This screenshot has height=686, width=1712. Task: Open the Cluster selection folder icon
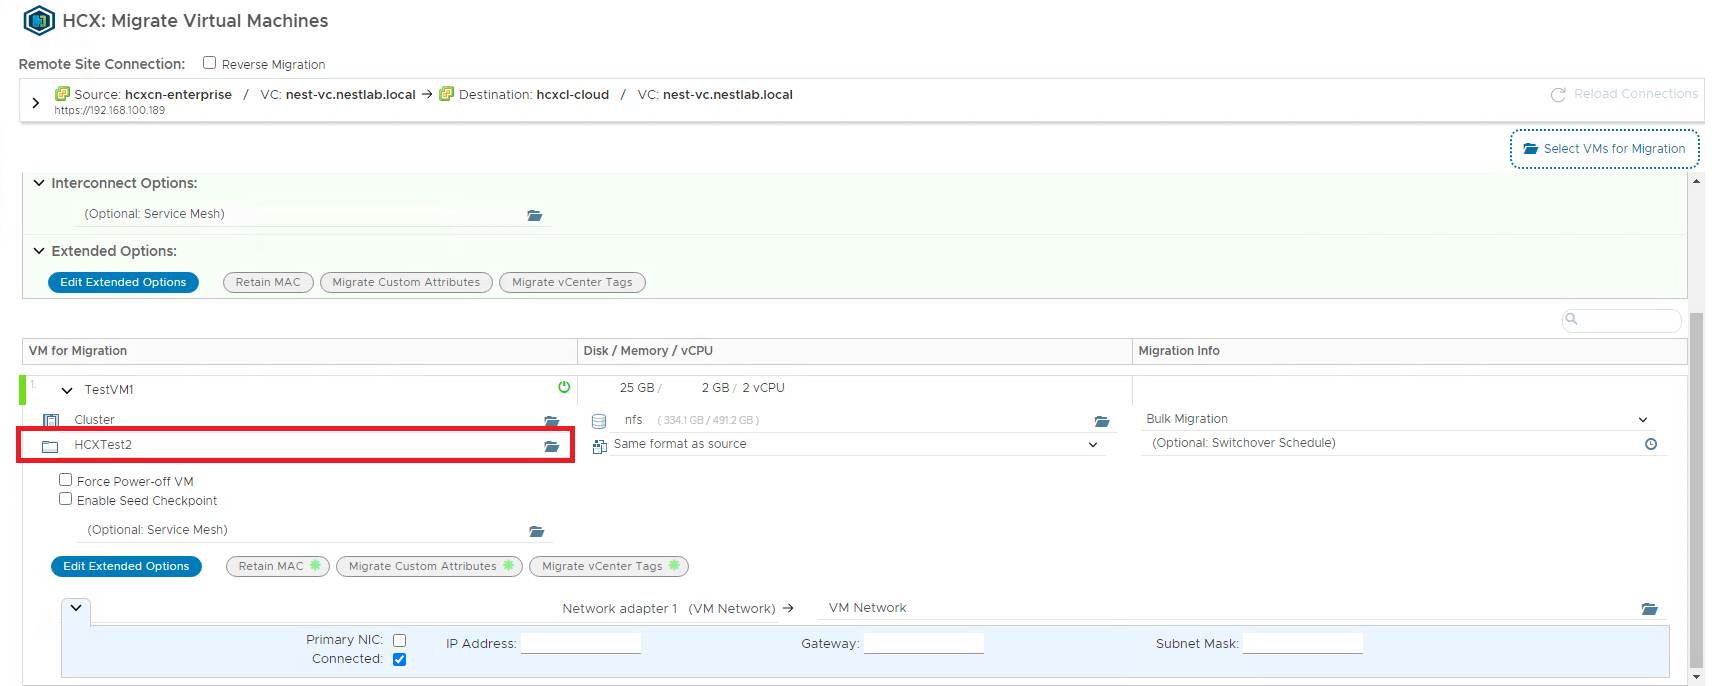[x=551, y=421]
